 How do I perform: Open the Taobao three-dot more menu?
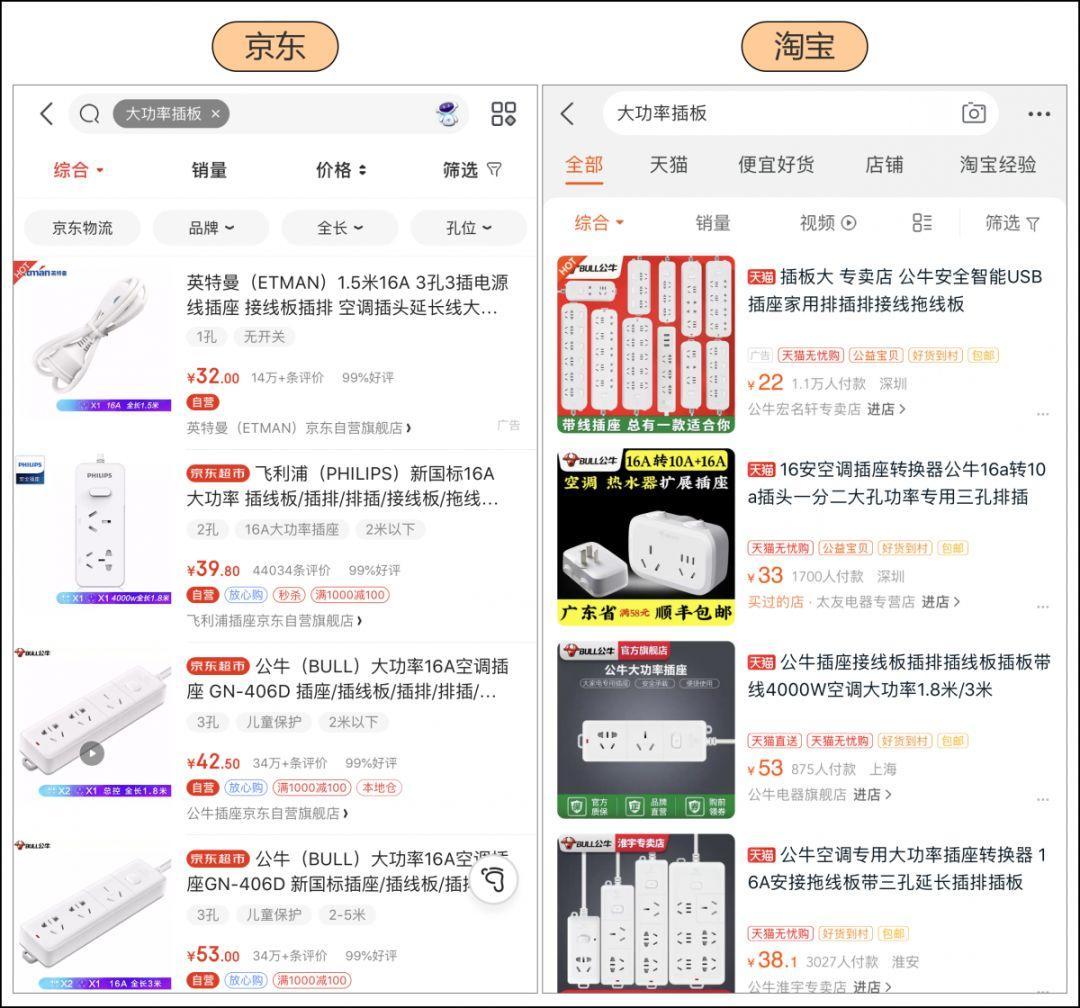coord(1039,114)
